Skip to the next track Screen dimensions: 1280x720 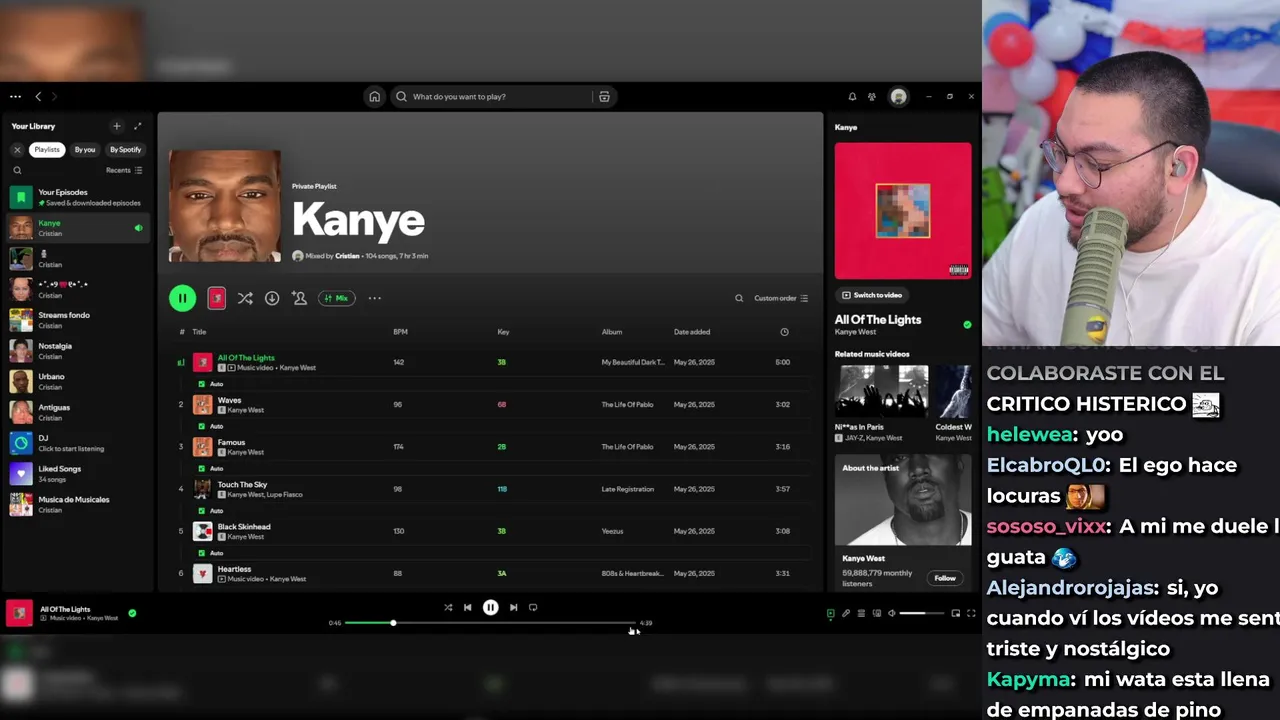(514, 607)
